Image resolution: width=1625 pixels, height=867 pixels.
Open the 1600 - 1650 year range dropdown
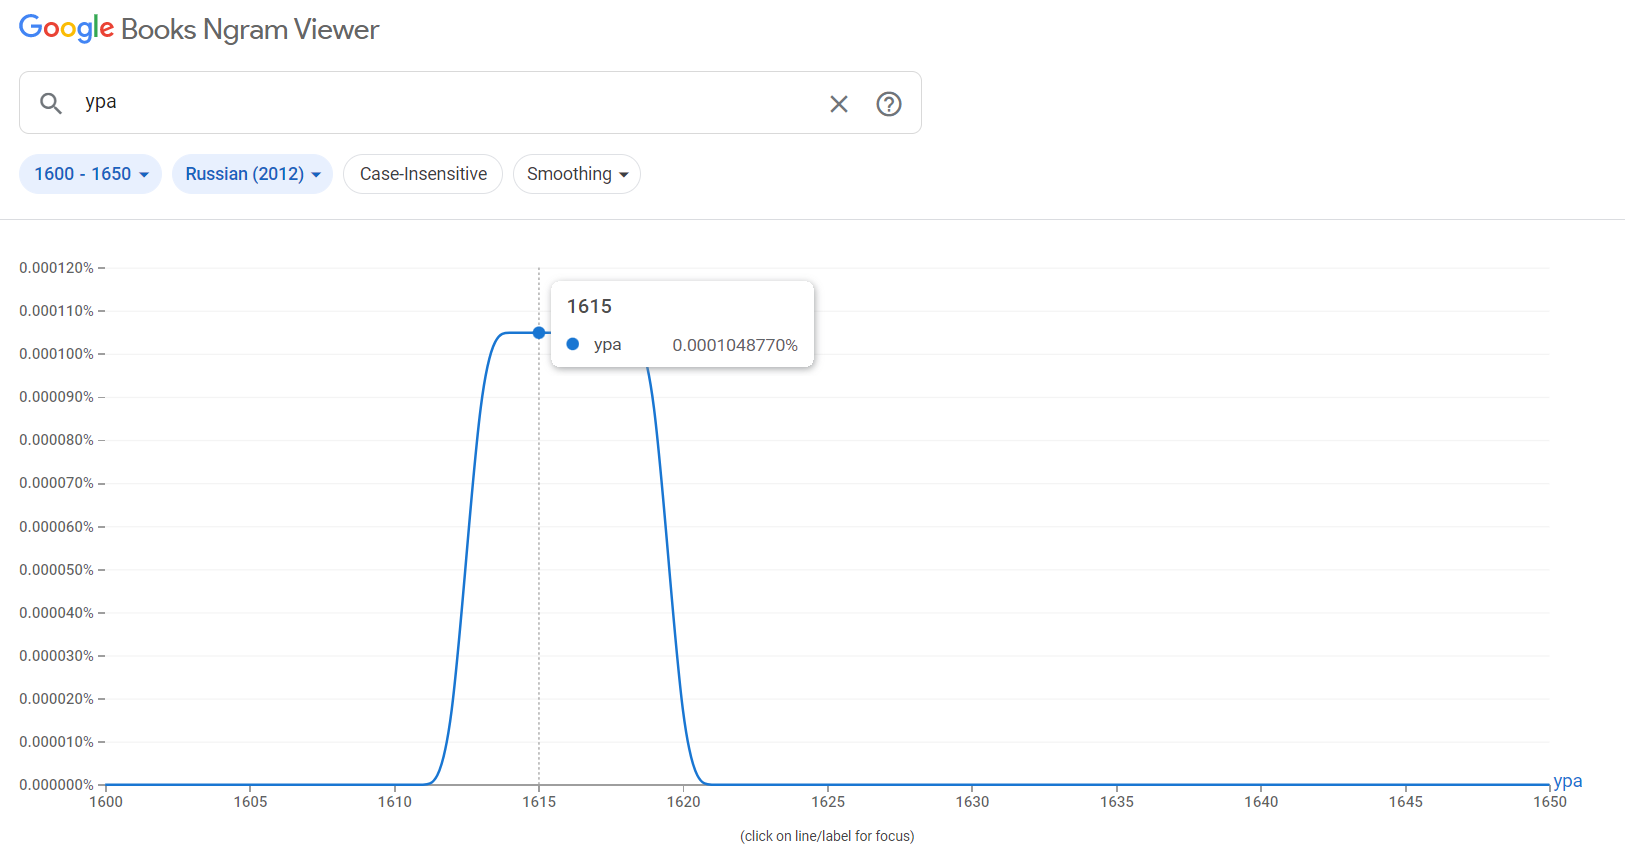tap(90, 174)
